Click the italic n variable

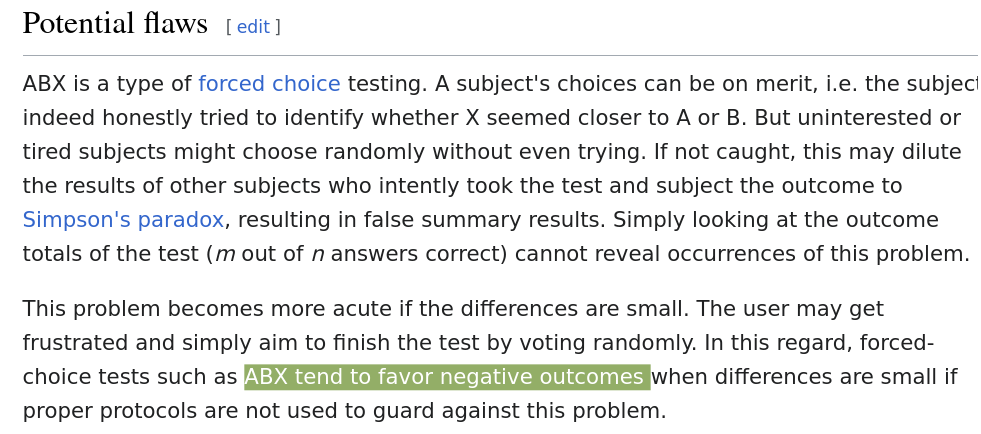tap(317, 254)
